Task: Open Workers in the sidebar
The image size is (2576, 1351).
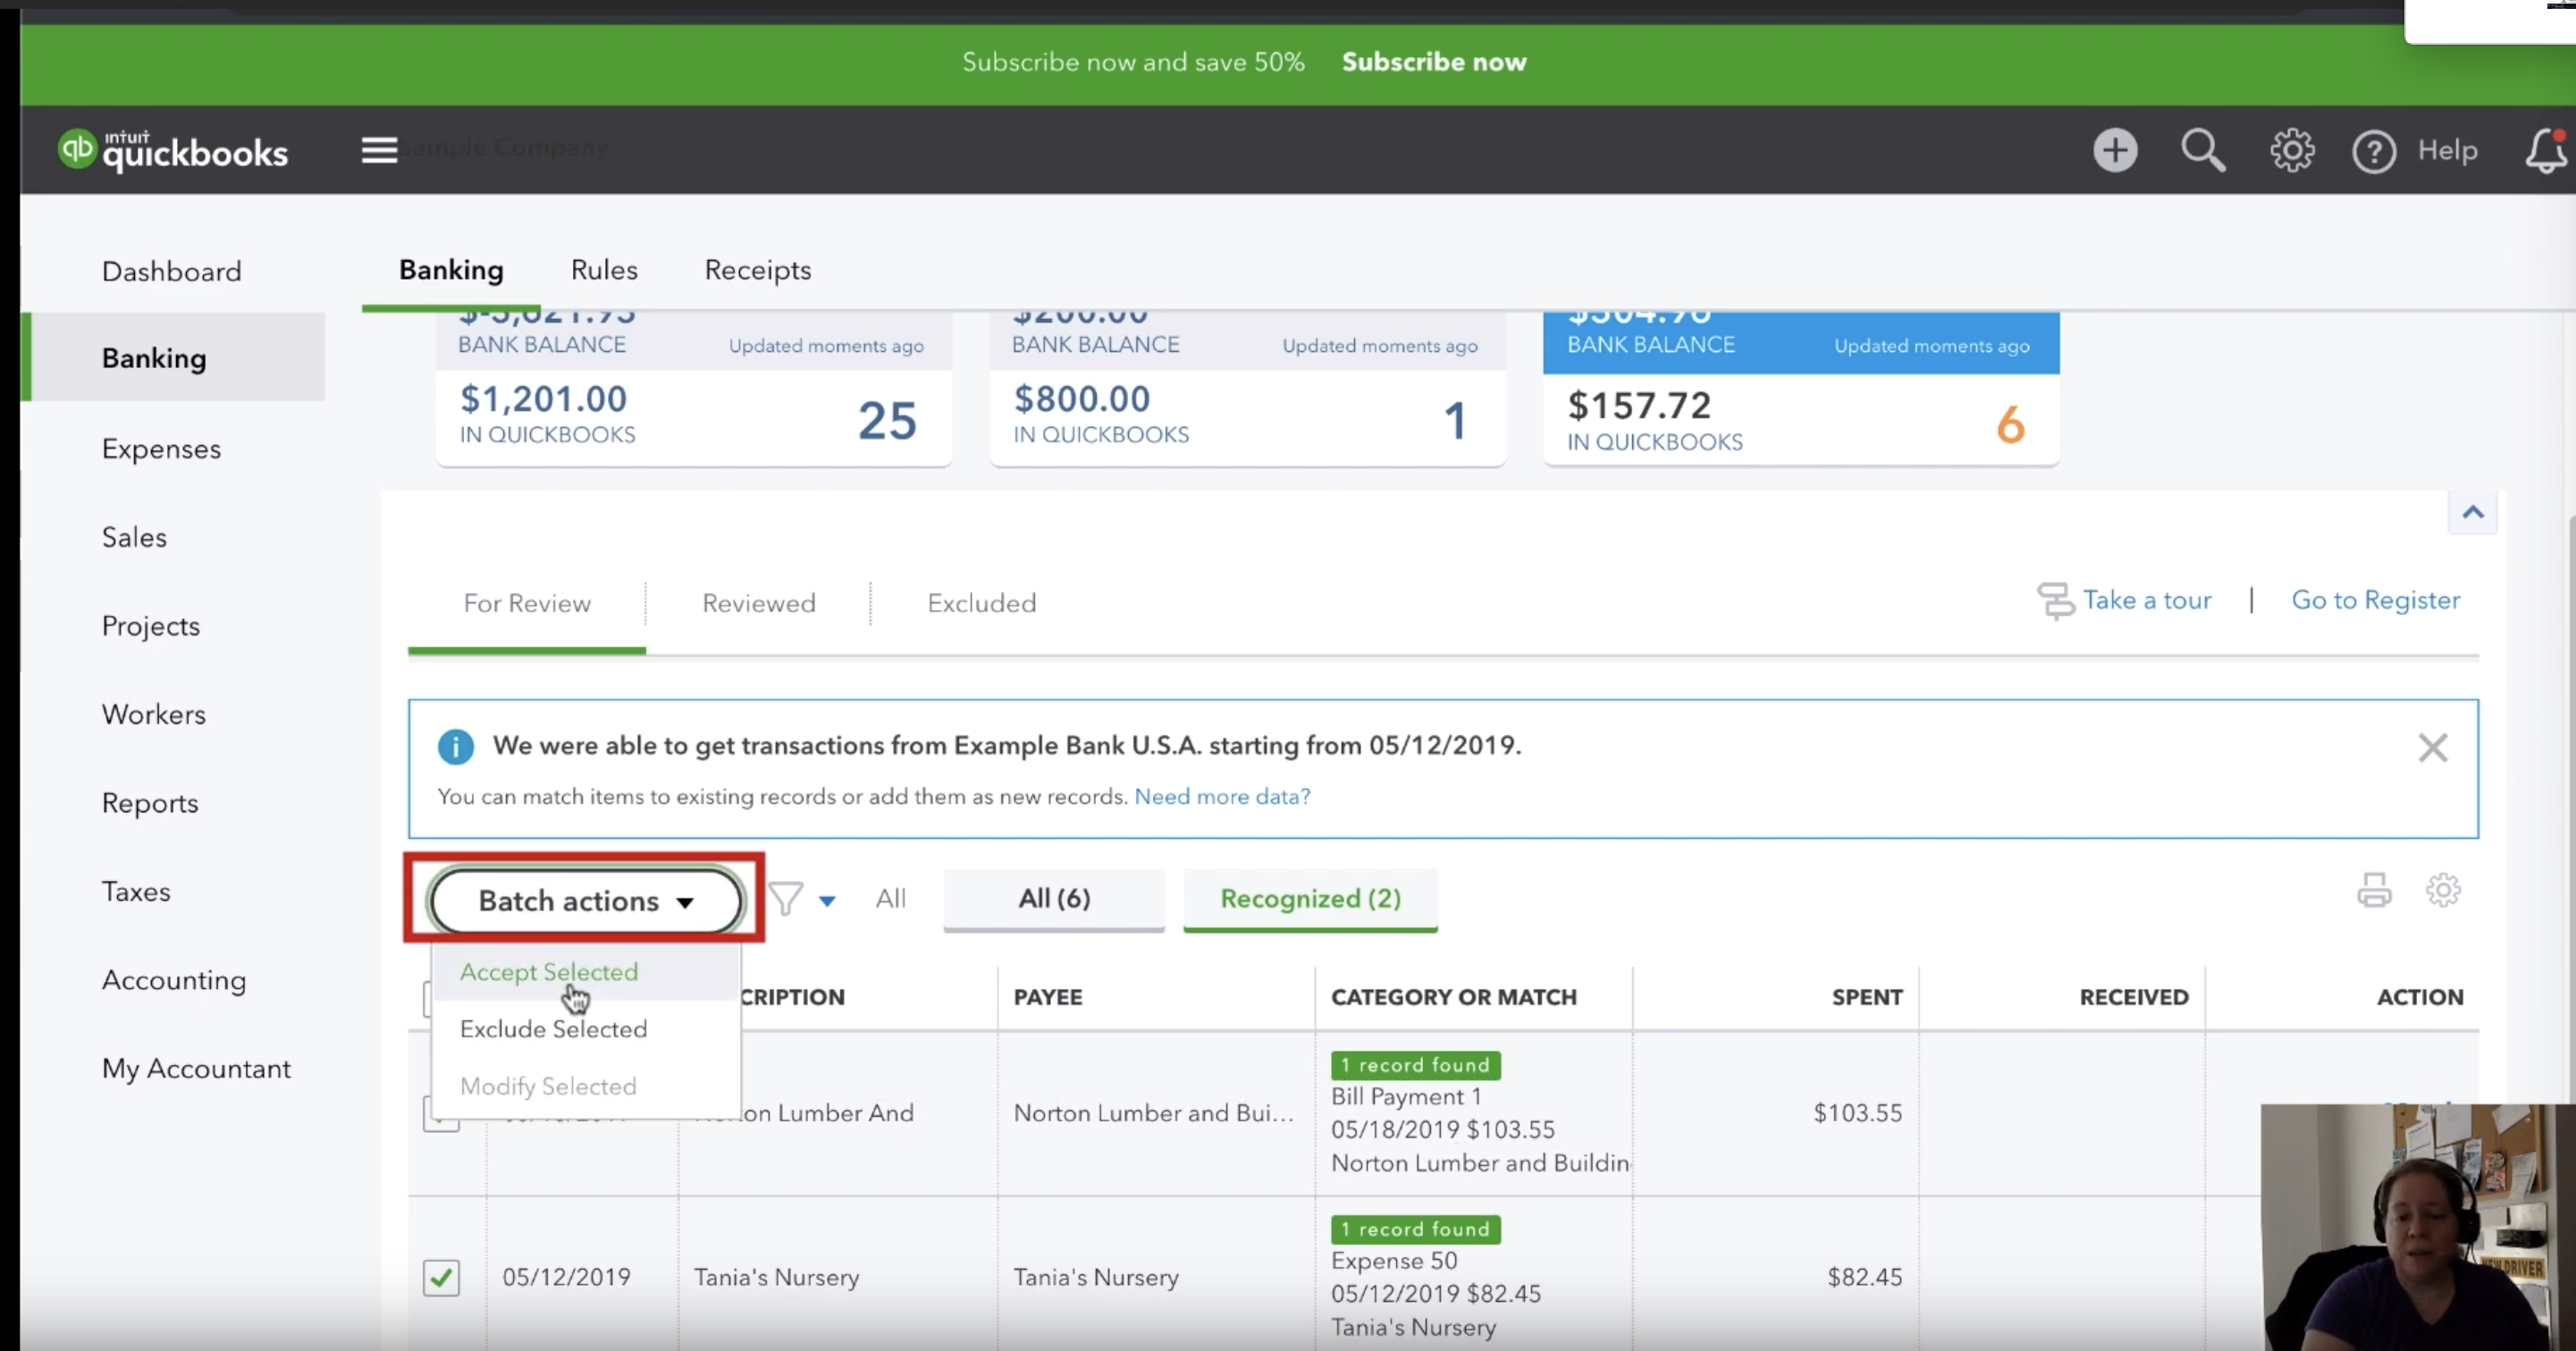Action: (154, 714)
